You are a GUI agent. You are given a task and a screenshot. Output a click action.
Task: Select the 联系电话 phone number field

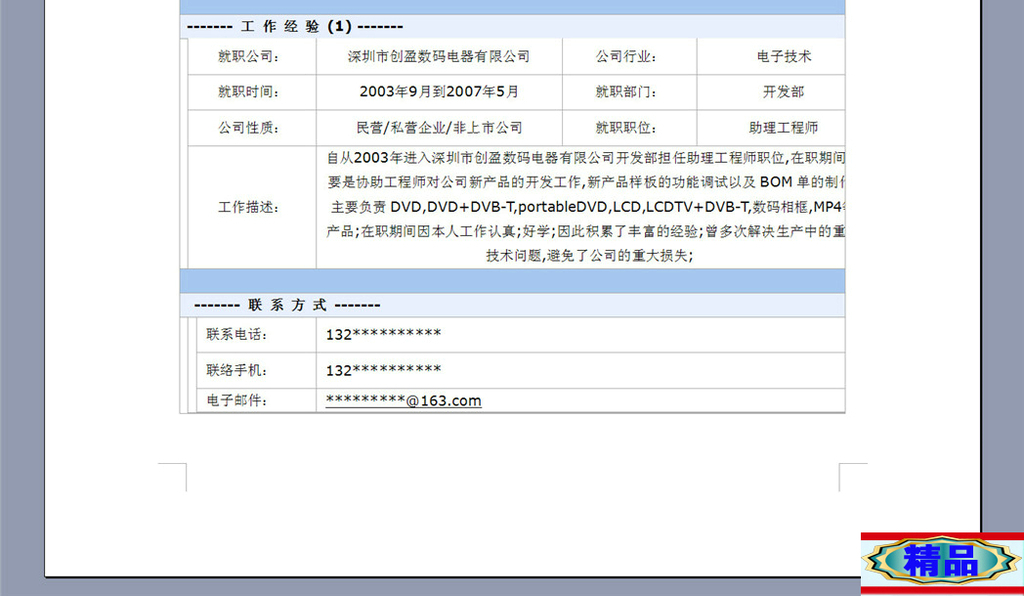(x=383, y=334)
